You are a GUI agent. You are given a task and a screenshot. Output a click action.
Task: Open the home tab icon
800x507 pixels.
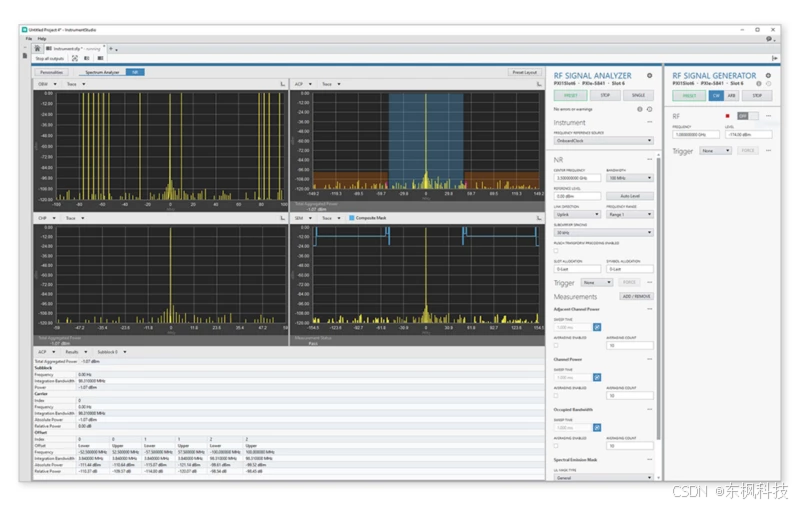coord(37,48)
